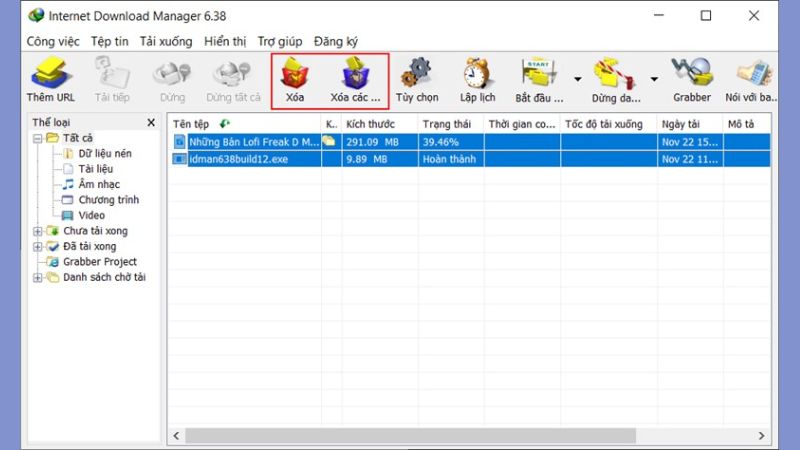Click the Bắt đầu queue icon
The height and width of the screenshot is (450, 800).
click(540, 78)
